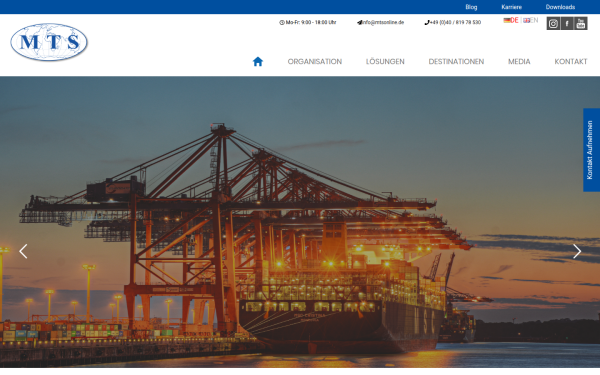
Task: Open the Downloads link
Action: 560,7
